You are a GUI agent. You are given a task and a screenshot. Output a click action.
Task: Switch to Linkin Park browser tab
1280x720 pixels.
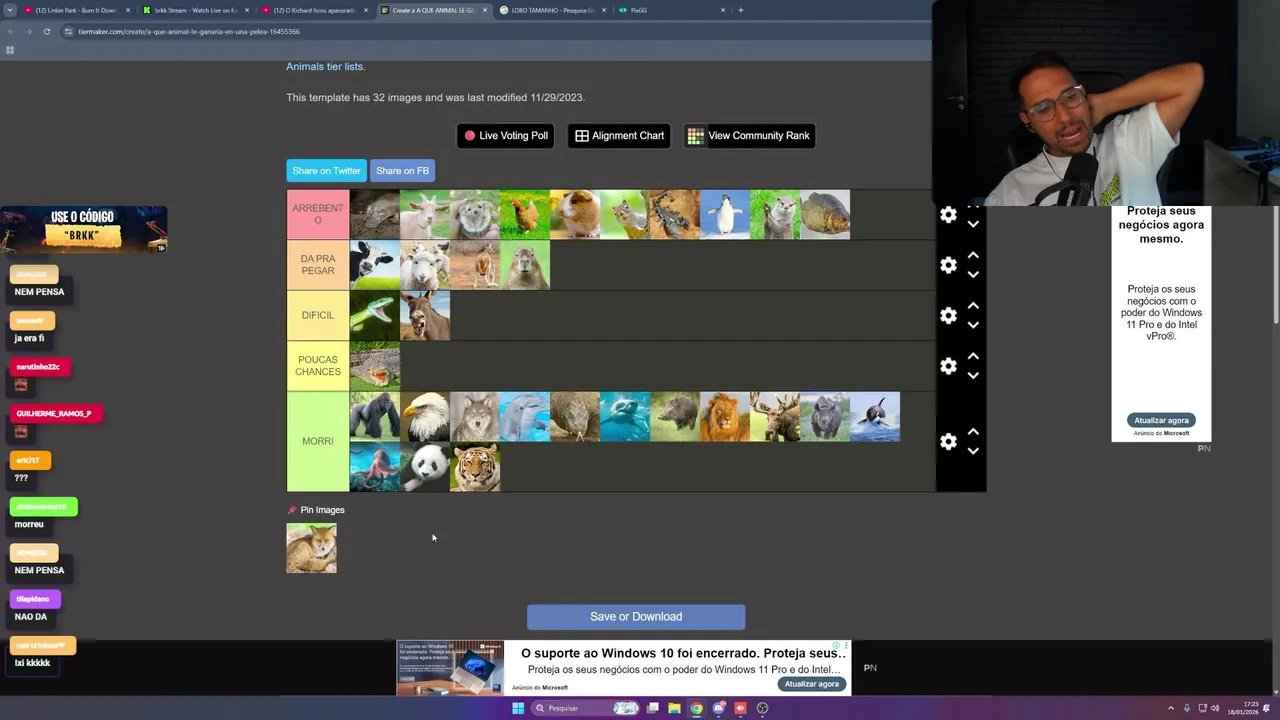(x=76, y=10)
